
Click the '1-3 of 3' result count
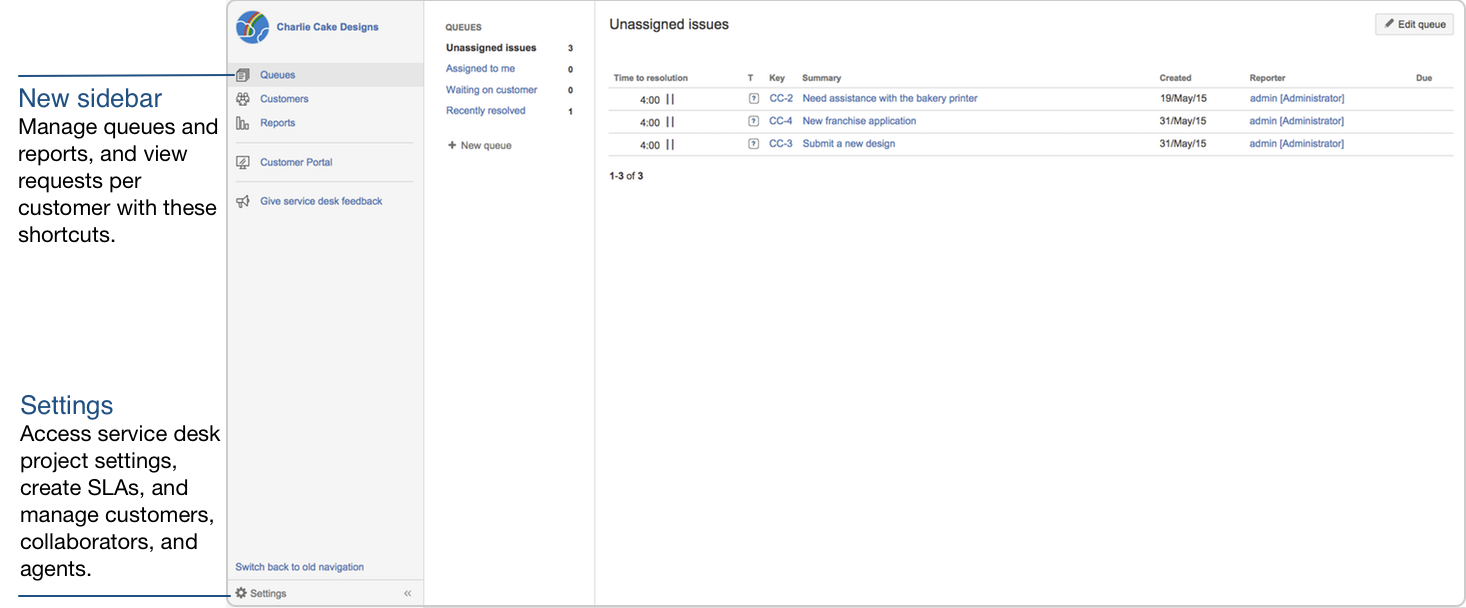[x=626, y=176]
